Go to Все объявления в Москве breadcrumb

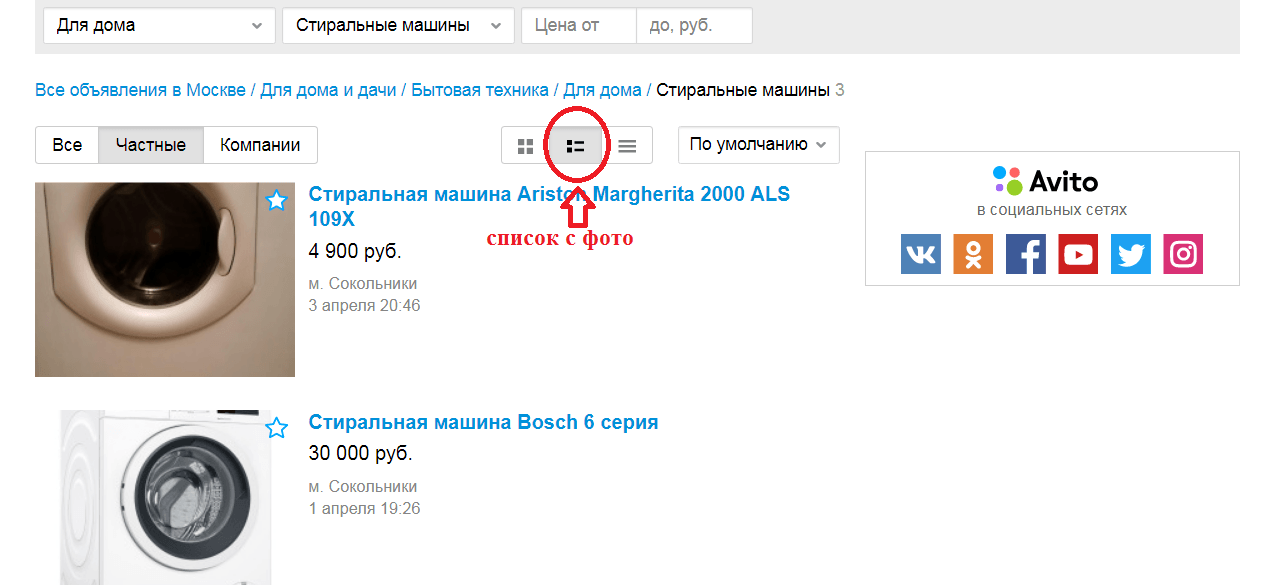pyautogui.click(x=140, y=90)
